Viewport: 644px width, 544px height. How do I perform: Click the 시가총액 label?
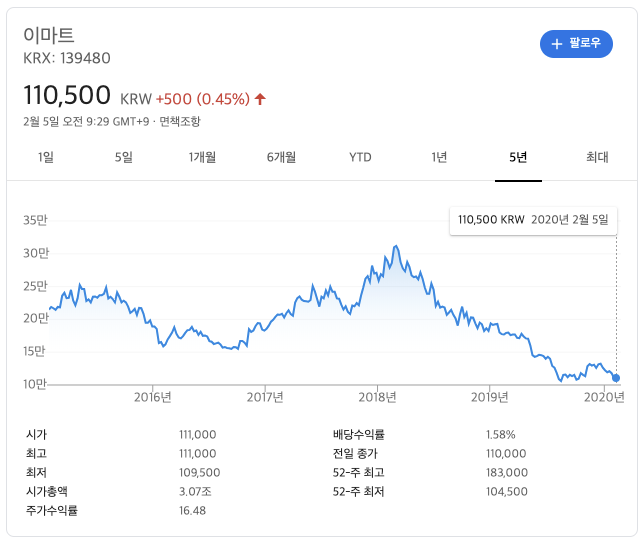47,491
